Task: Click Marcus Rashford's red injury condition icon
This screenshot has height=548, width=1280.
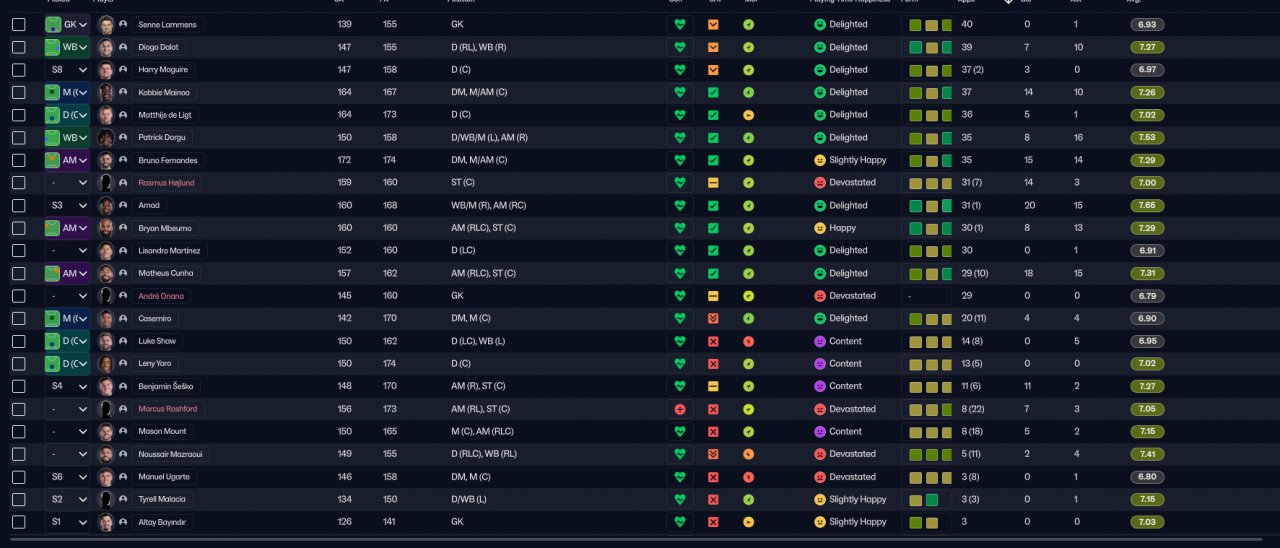Action: coord(680,409)
